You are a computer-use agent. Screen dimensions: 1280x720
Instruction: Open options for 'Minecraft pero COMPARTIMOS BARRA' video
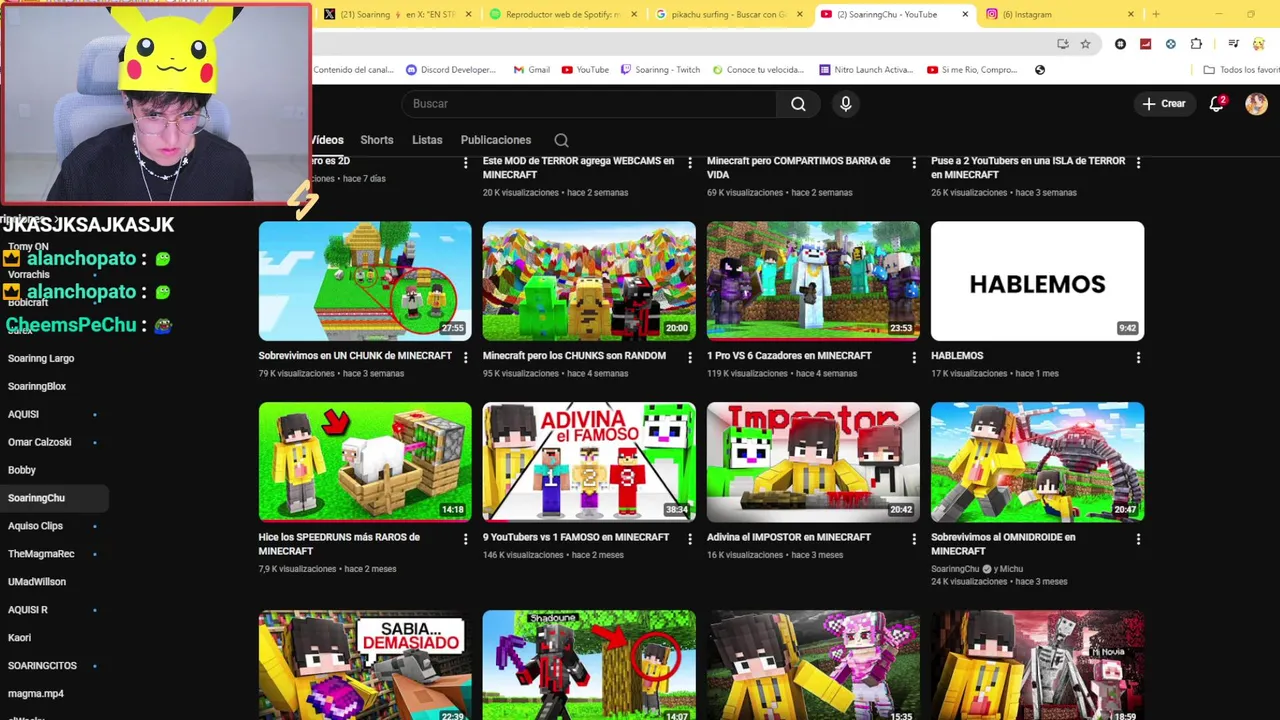(913, 162)
